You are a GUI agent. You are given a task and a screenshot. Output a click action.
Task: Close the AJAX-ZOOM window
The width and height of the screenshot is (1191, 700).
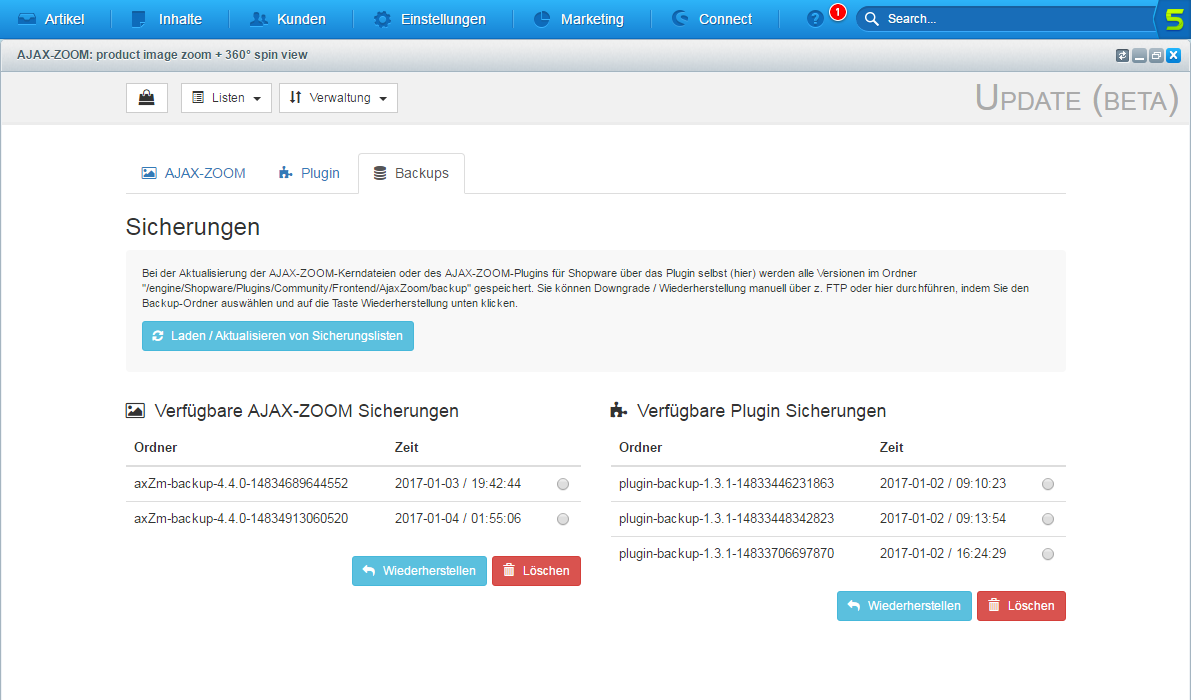click(1174, 55)
